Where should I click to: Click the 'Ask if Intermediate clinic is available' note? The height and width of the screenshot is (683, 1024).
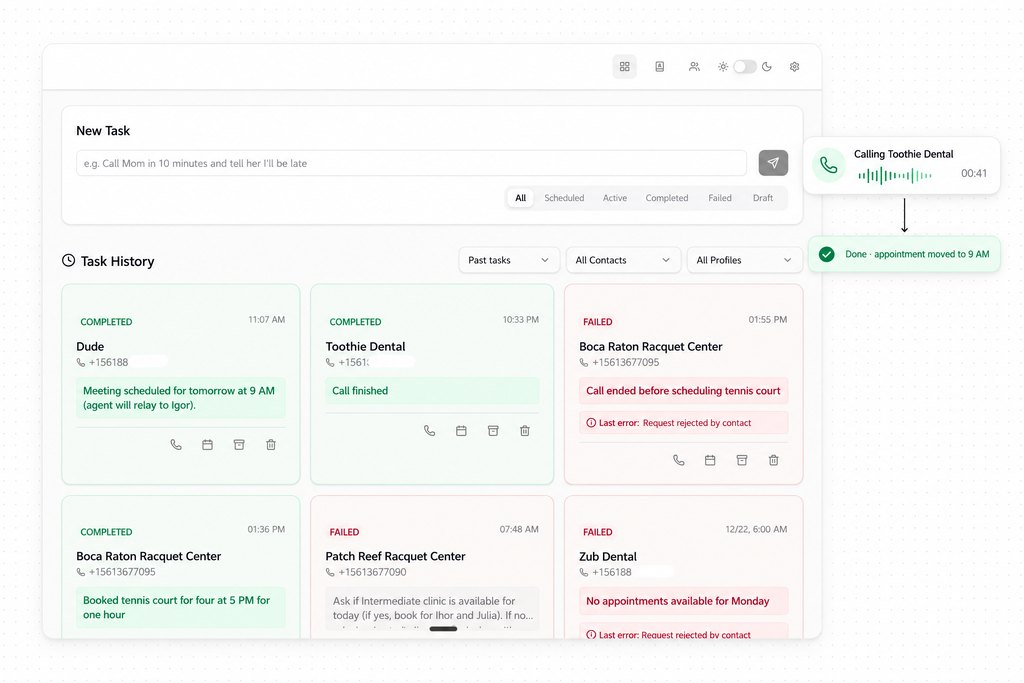432,608
